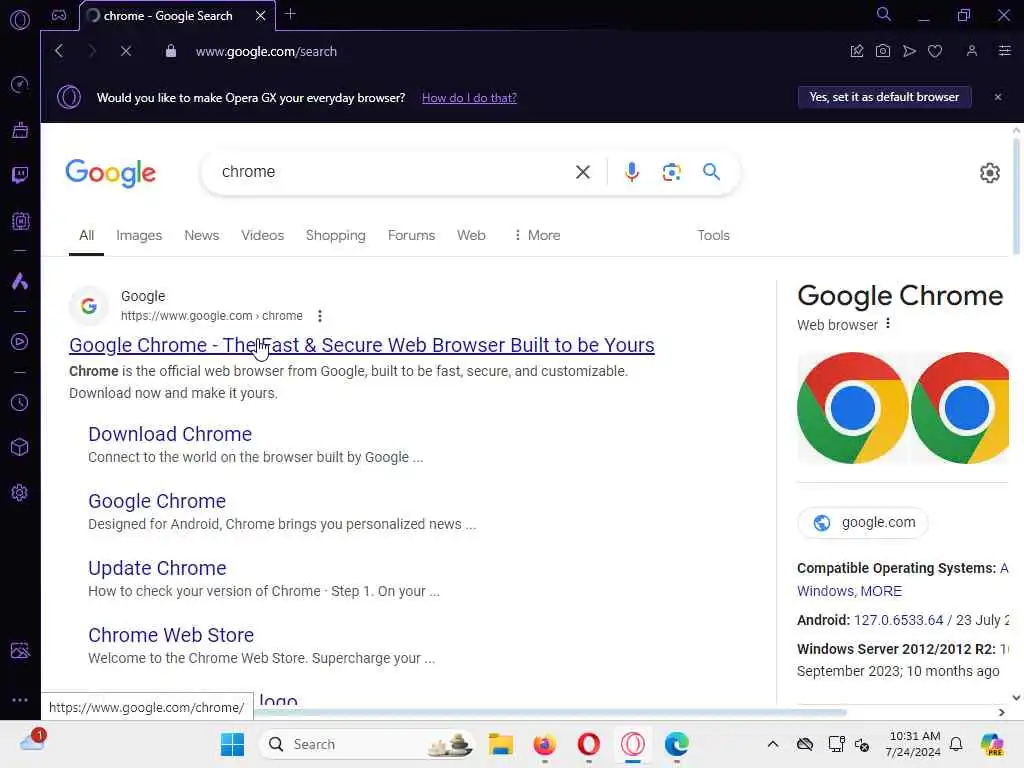1024x768 pixels.
Task: Switch to the Images tab
Action: pyautogui.click(x=139, y=235)
